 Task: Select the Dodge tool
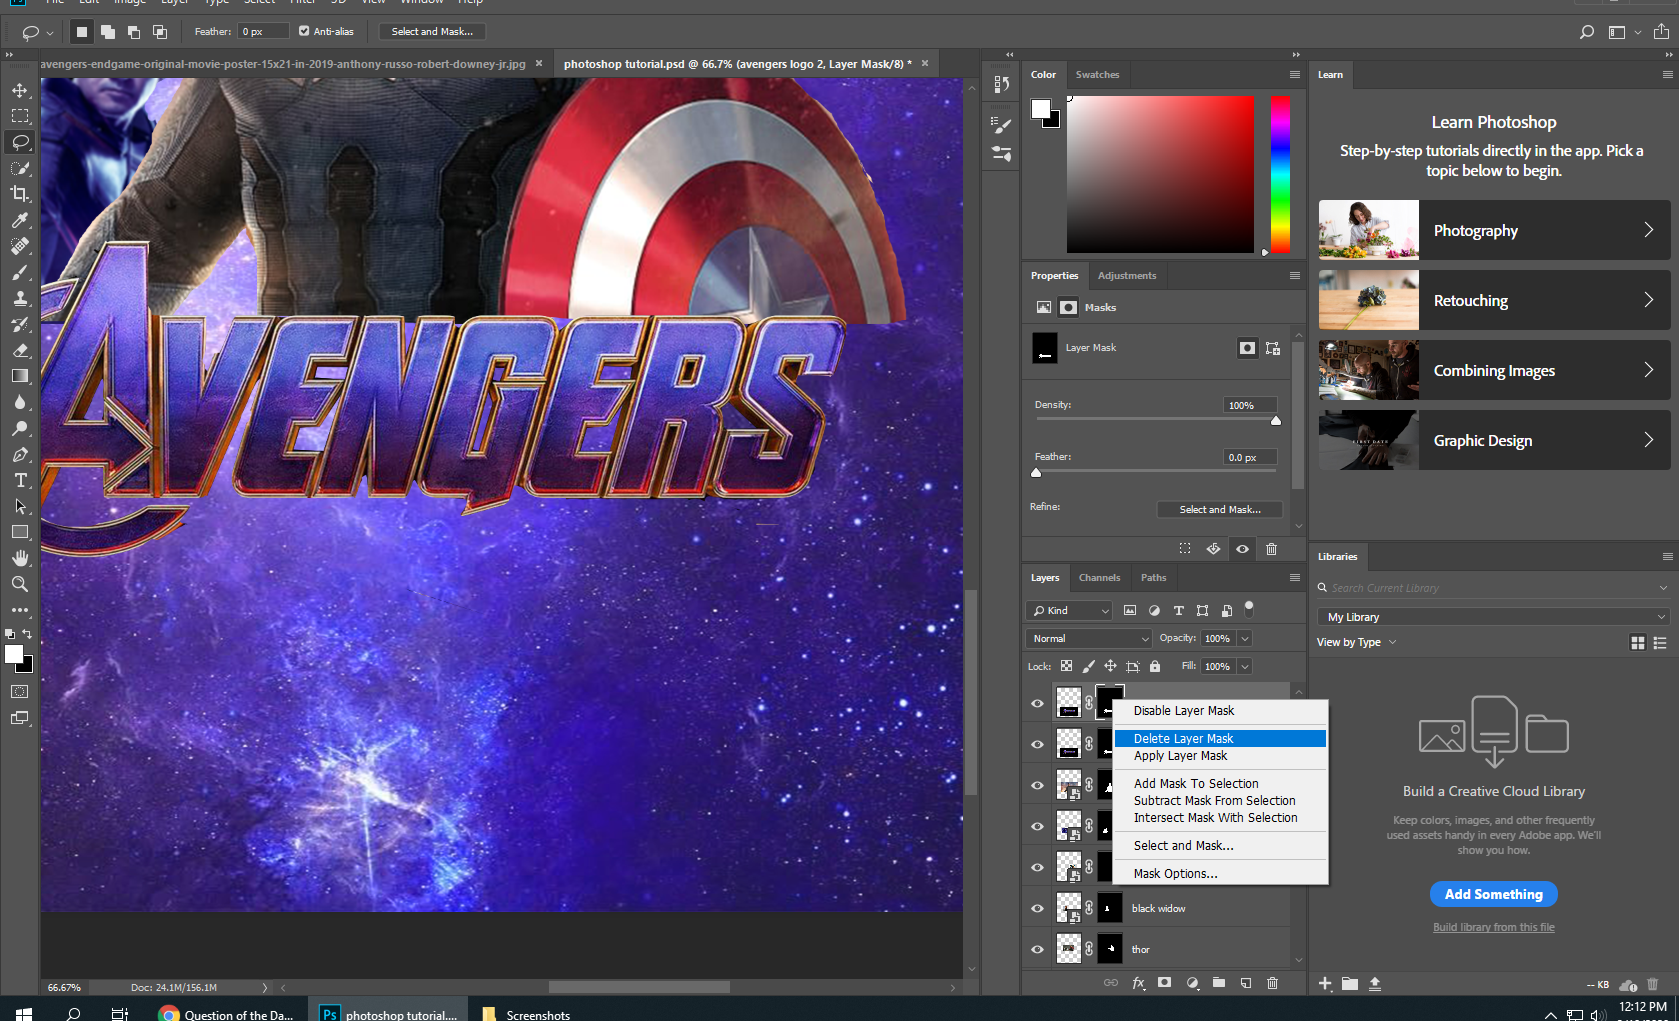point(20,428)
